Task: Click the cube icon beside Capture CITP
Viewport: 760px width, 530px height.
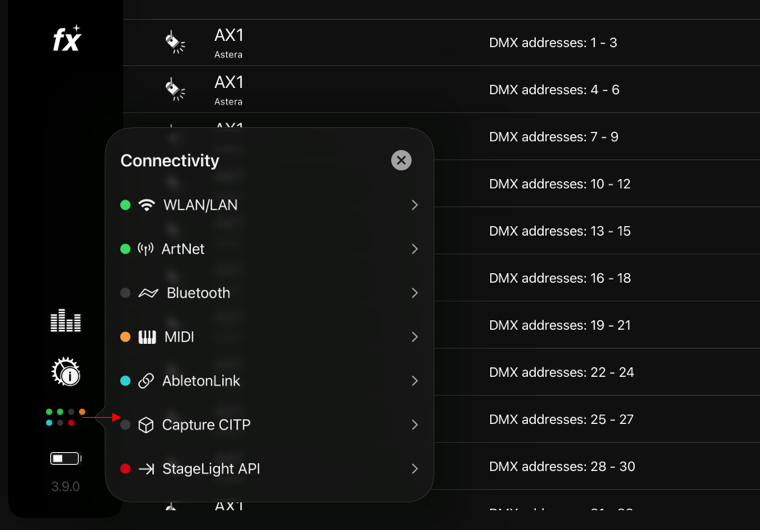Action: 146,425
